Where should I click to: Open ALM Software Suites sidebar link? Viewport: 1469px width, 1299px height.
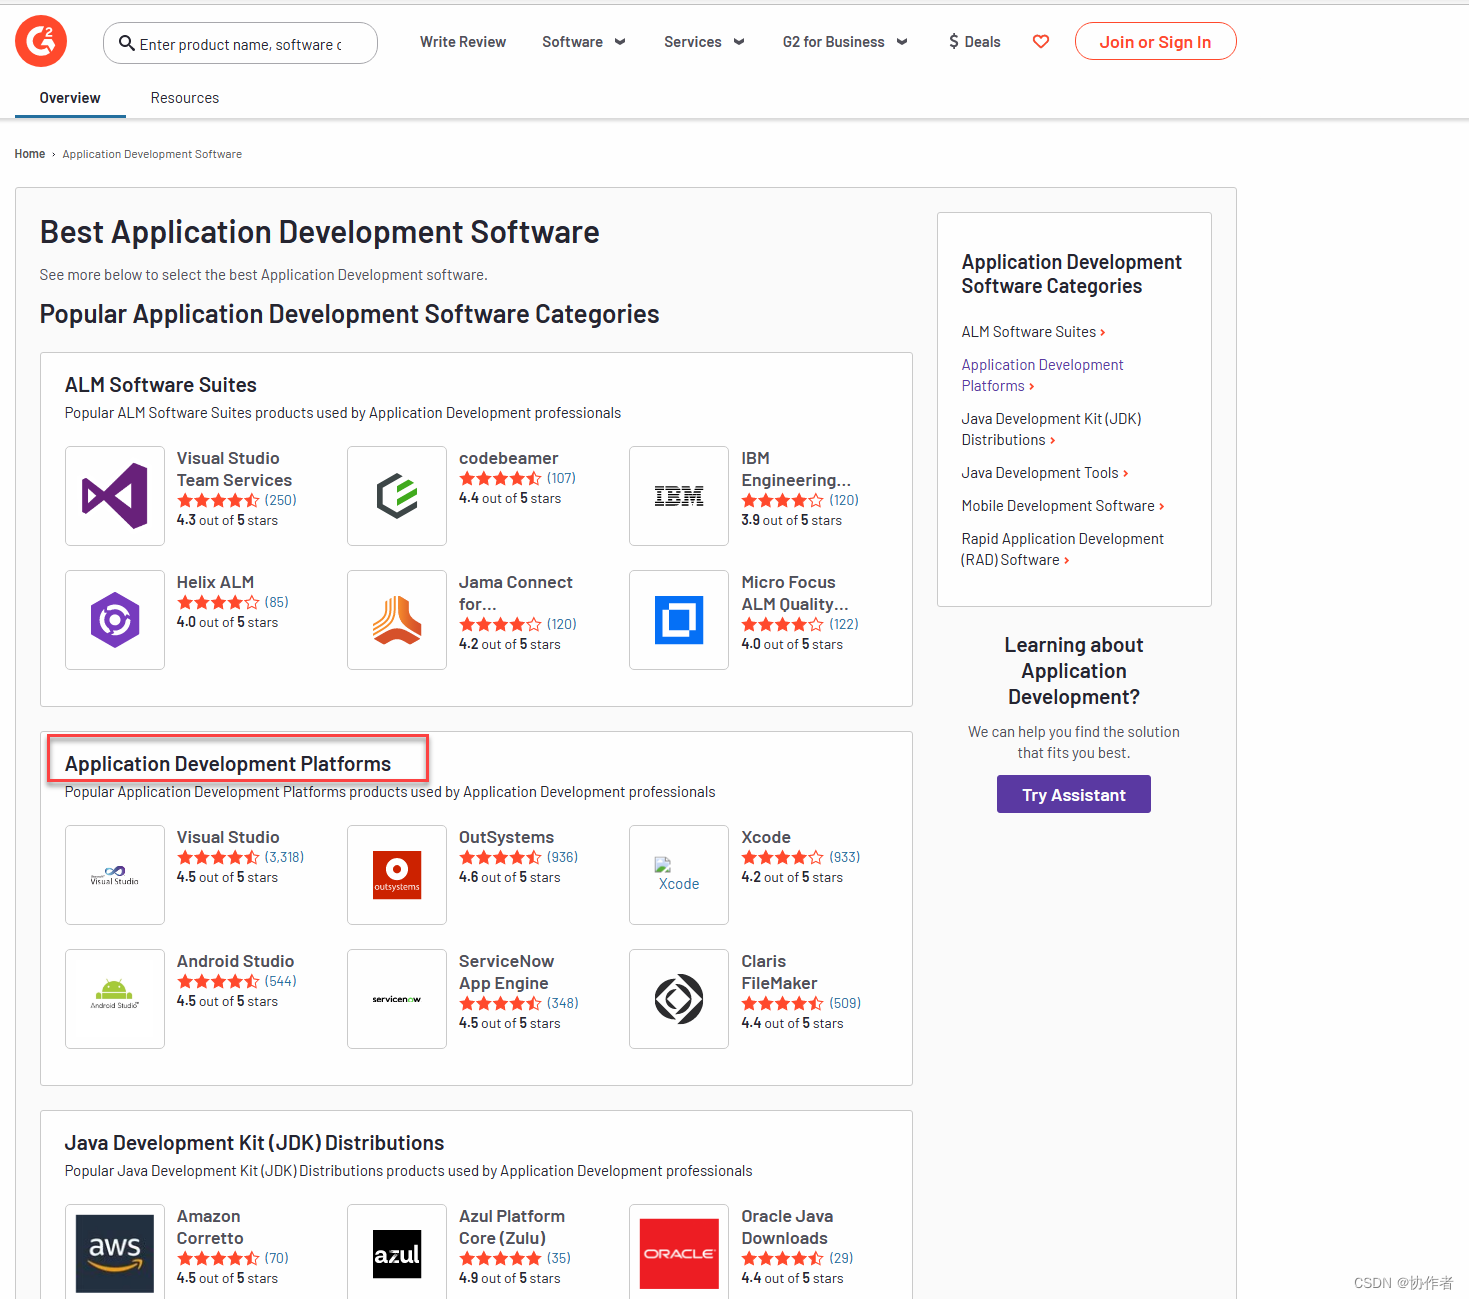pos(1033,332)
